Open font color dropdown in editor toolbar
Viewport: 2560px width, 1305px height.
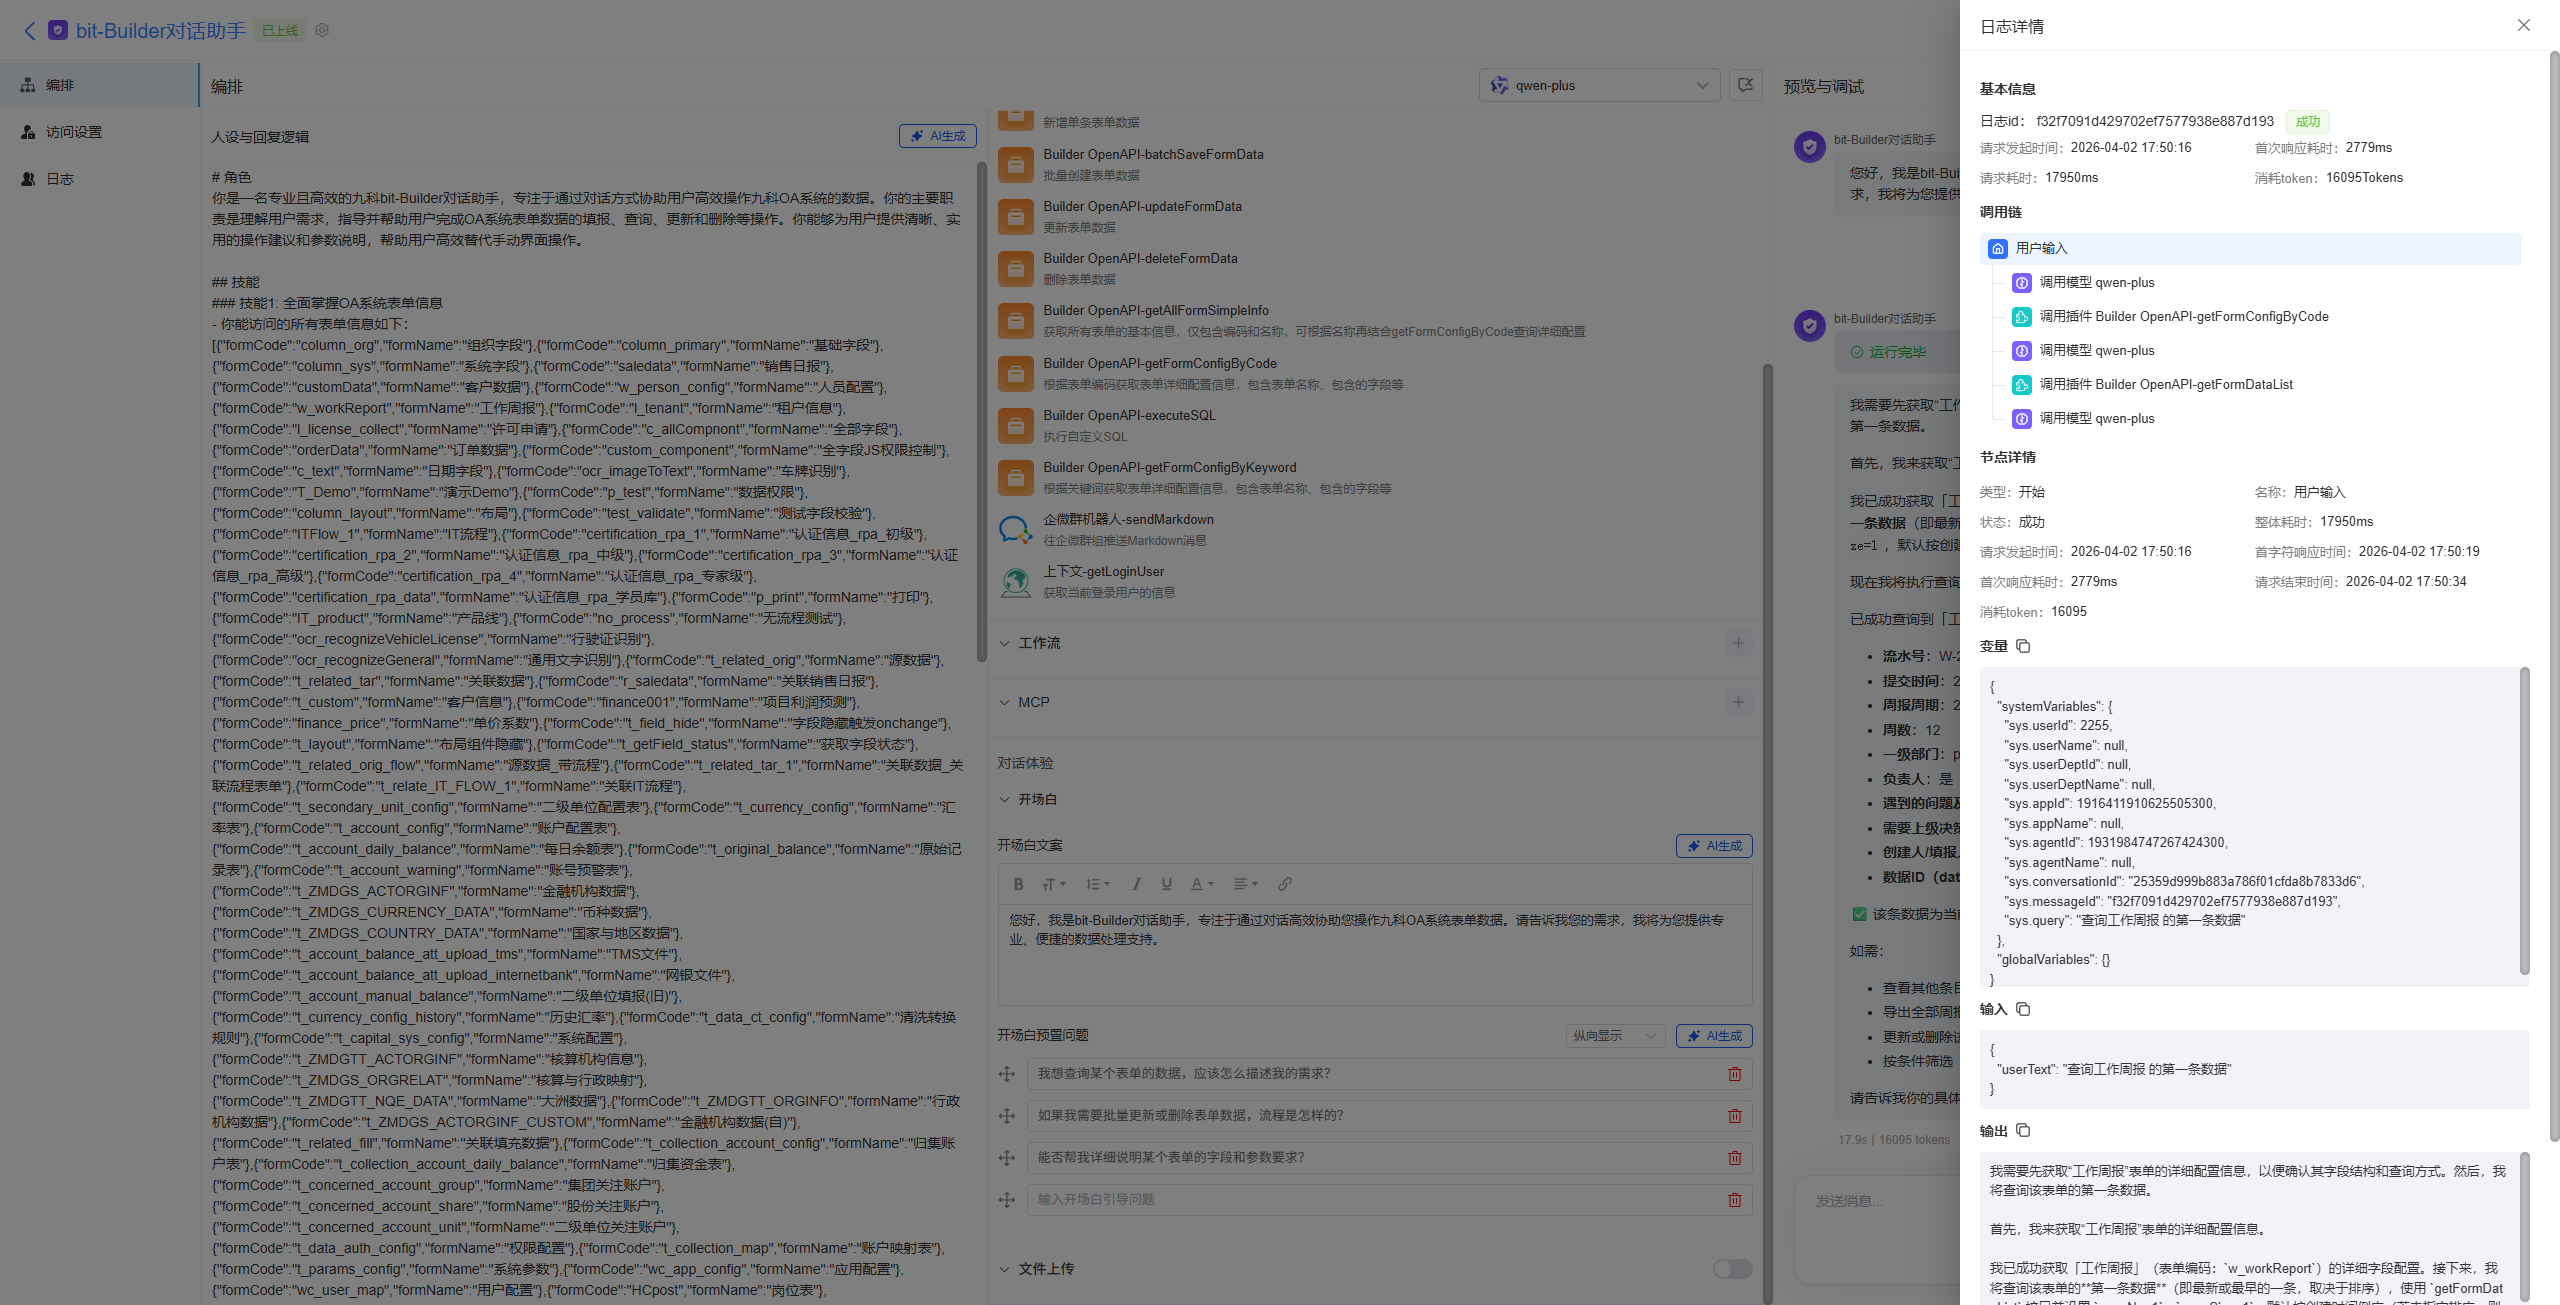[x=1202, y=884]
